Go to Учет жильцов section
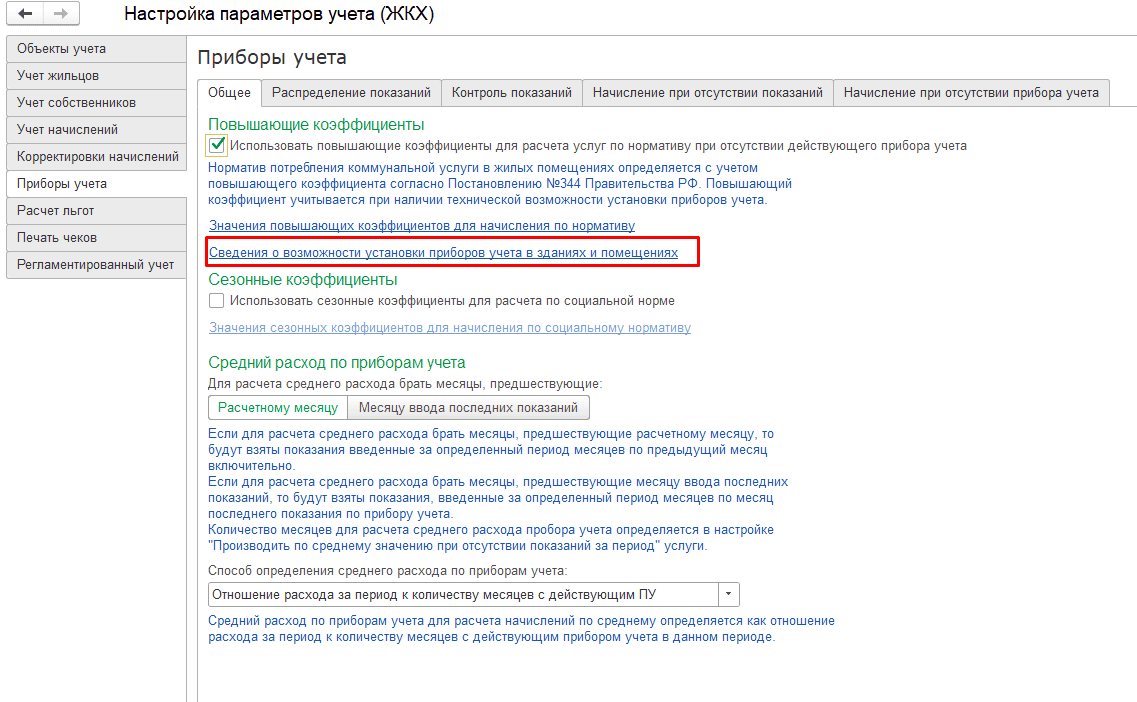Viewport: 1137px width, 702px height. (x=96, y=75)
